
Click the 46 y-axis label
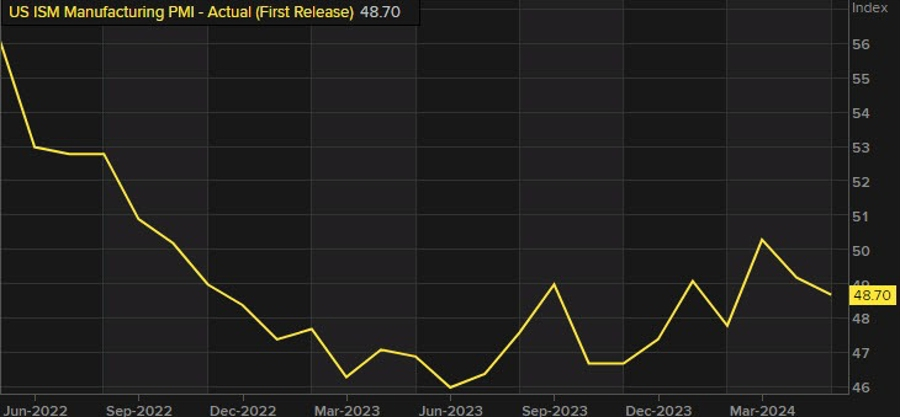tap(861, 387)
